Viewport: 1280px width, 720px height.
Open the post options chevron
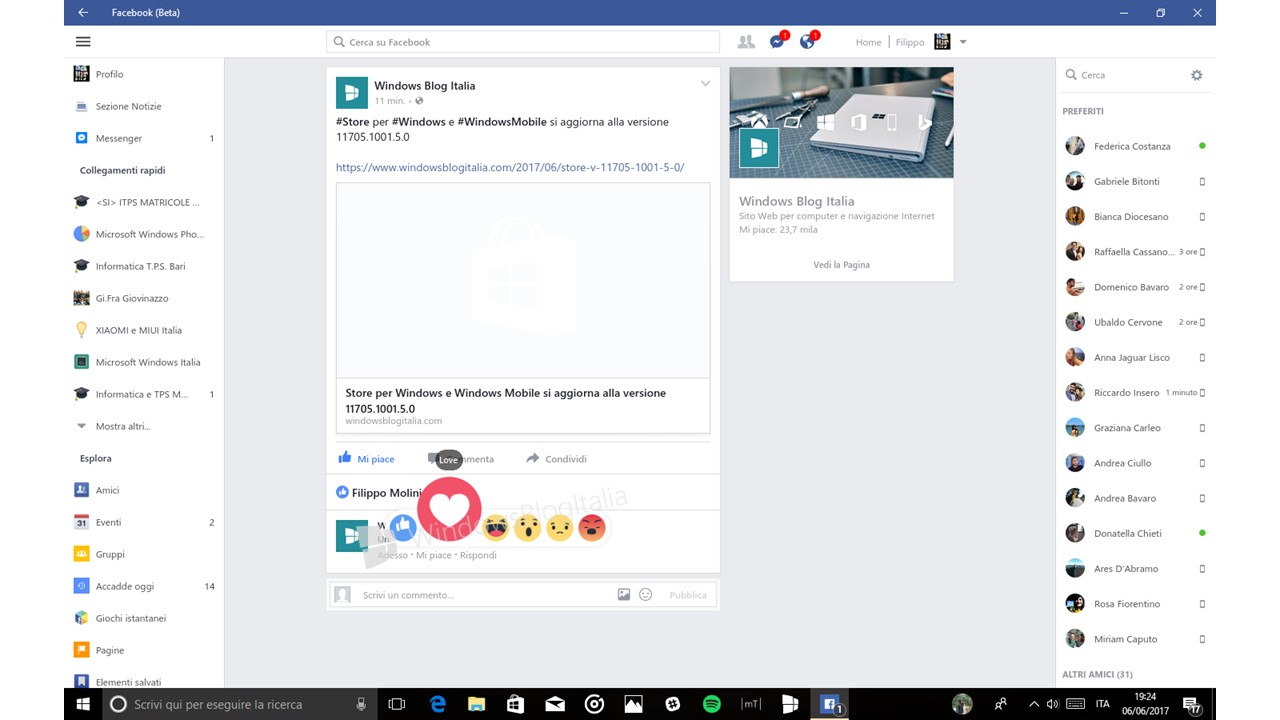click(x=705, y=84)
